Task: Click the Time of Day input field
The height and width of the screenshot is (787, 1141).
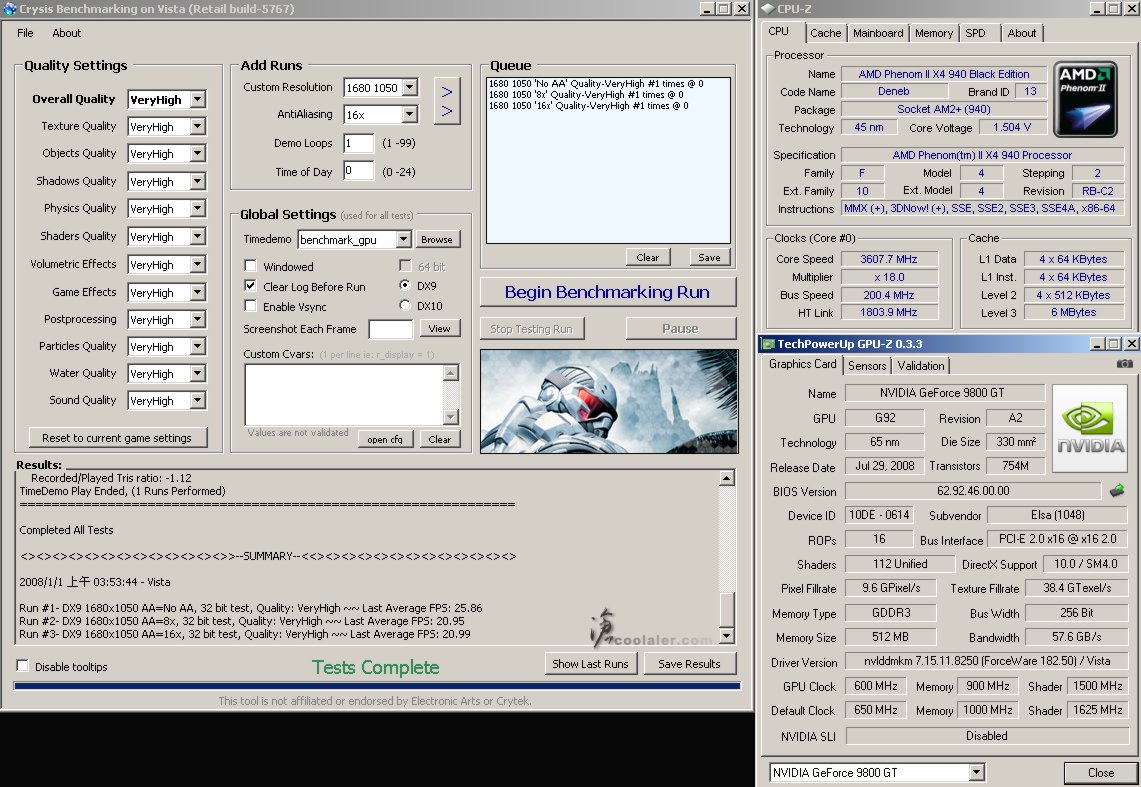Action: tap(359, 171)
